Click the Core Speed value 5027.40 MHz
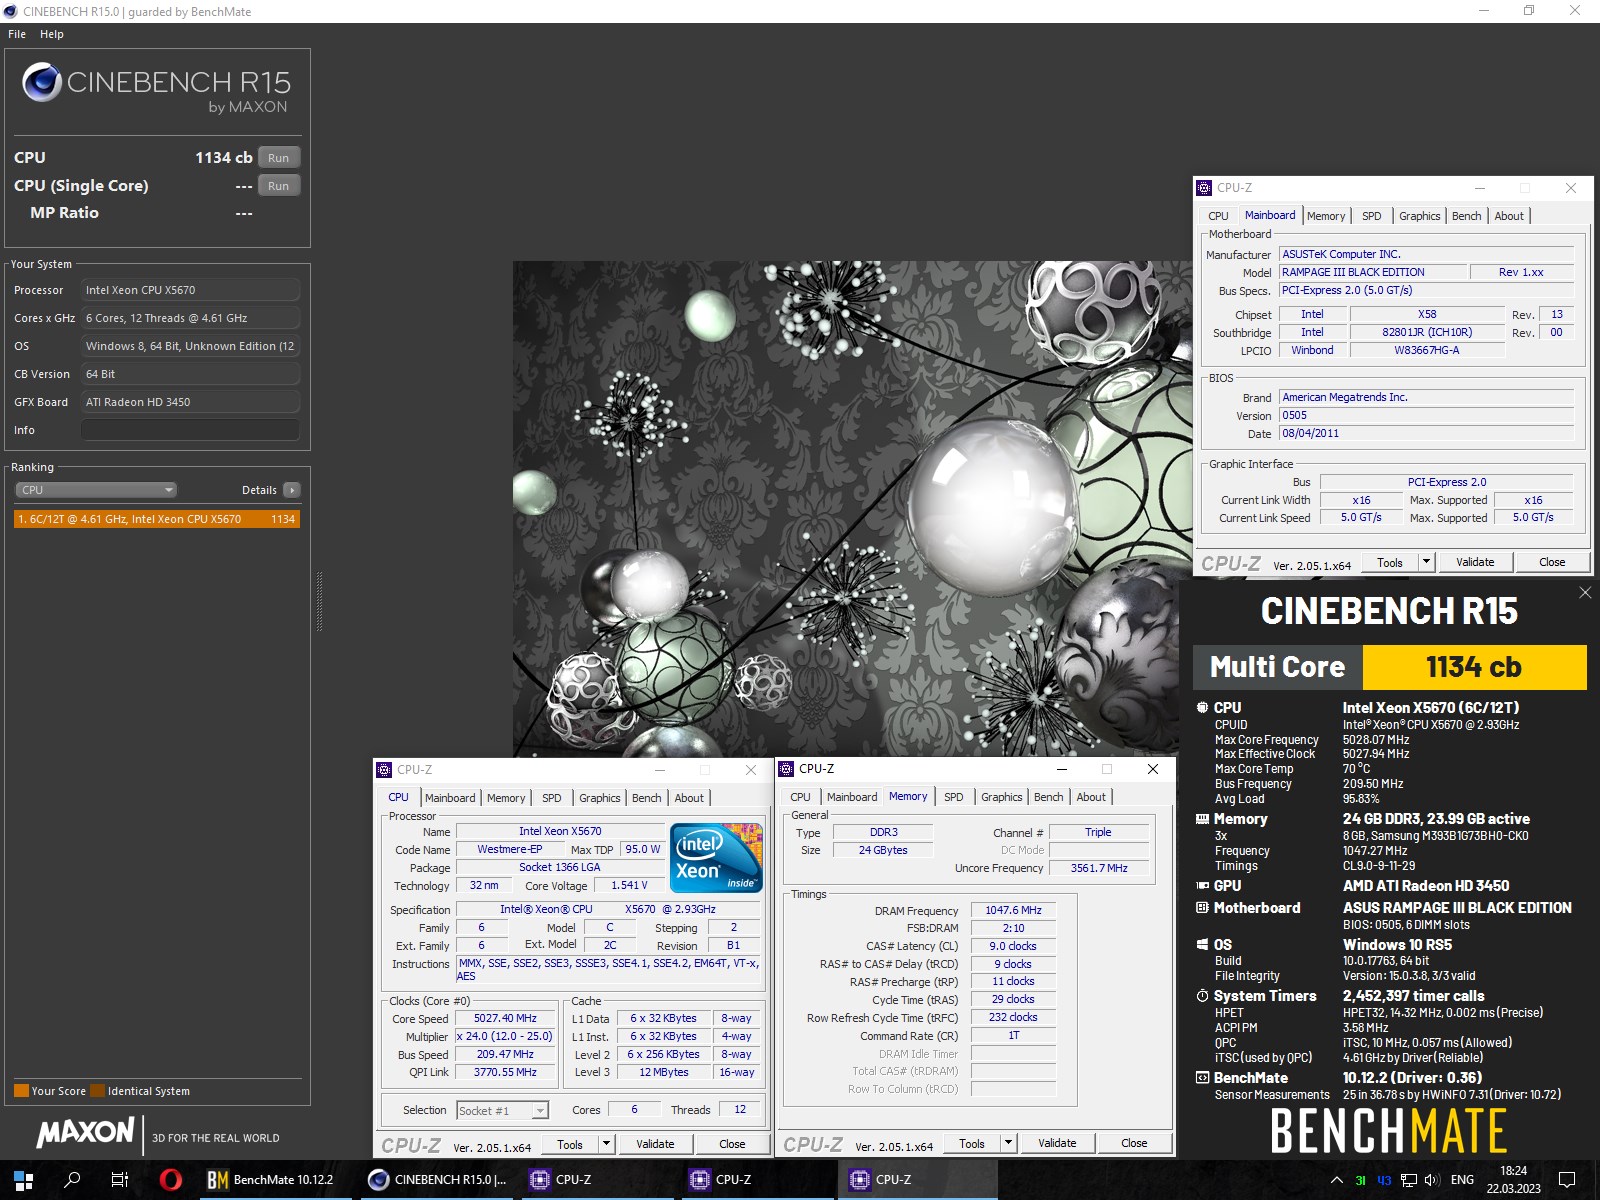This screenshot has height=1200, width=1600. point(505,1018)
